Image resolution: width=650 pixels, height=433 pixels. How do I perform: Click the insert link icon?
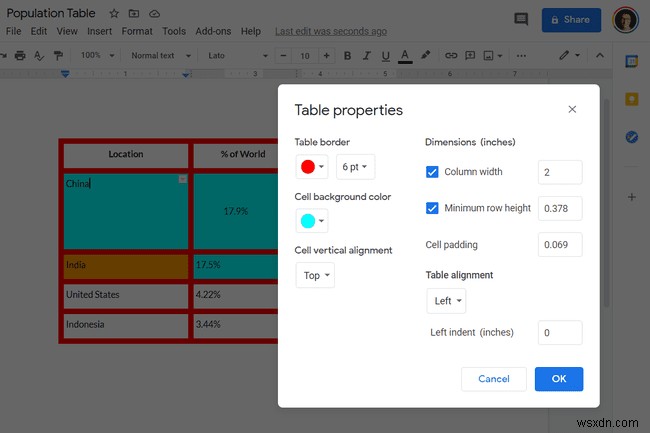point(451,55)
